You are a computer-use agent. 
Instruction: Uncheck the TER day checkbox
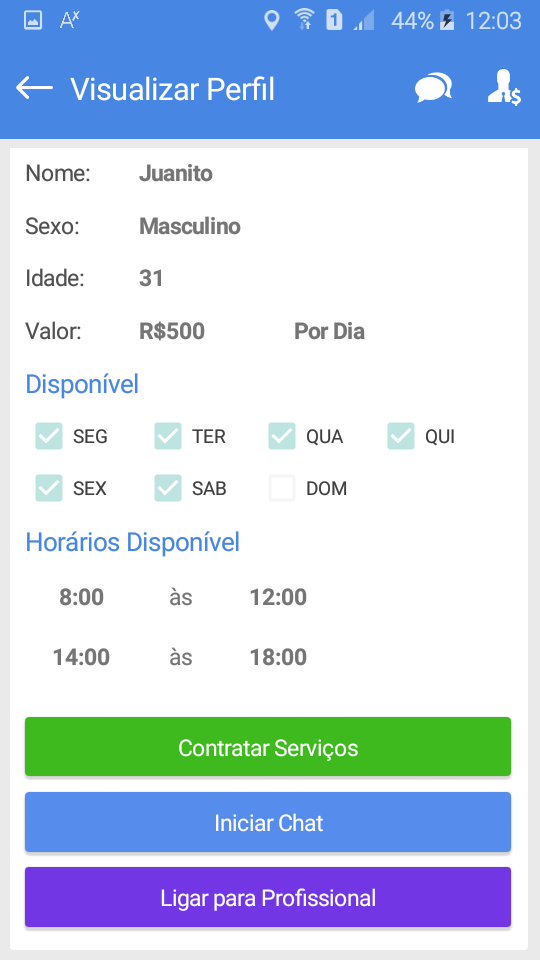168,436
